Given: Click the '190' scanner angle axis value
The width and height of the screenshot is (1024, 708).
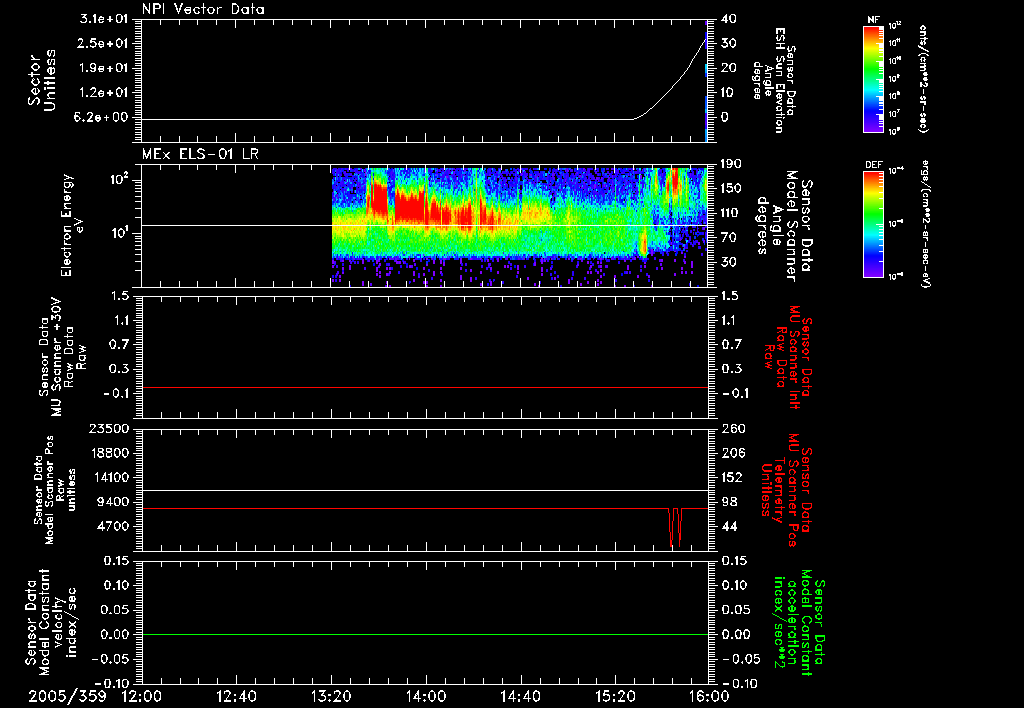Looking at the screenshot, I should click(733, 163).
